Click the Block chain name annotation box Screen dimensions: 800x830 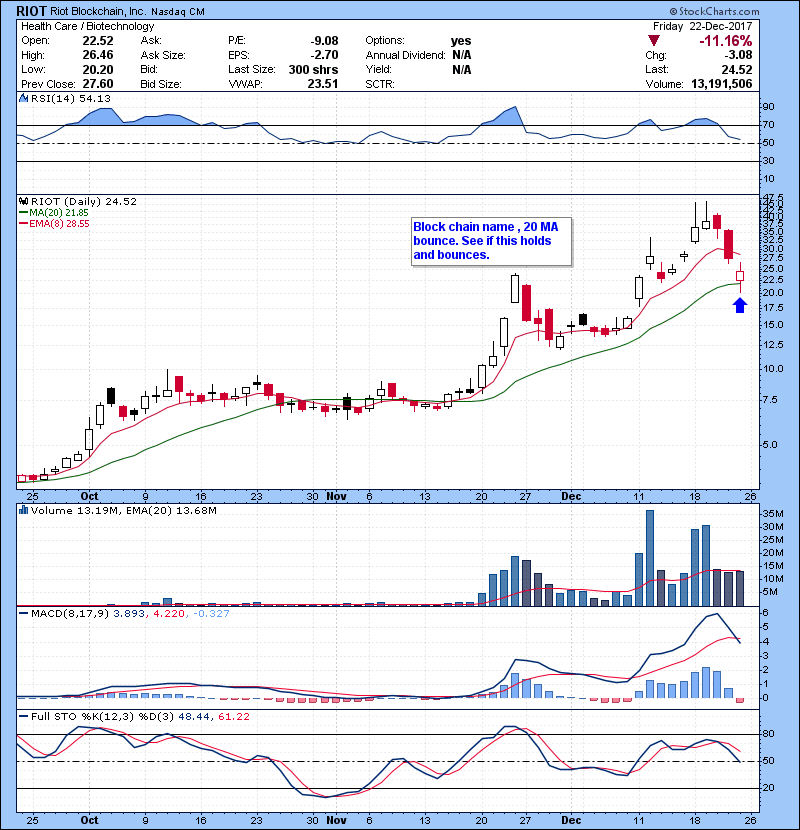pyautogui.click(x=491, y=241)
